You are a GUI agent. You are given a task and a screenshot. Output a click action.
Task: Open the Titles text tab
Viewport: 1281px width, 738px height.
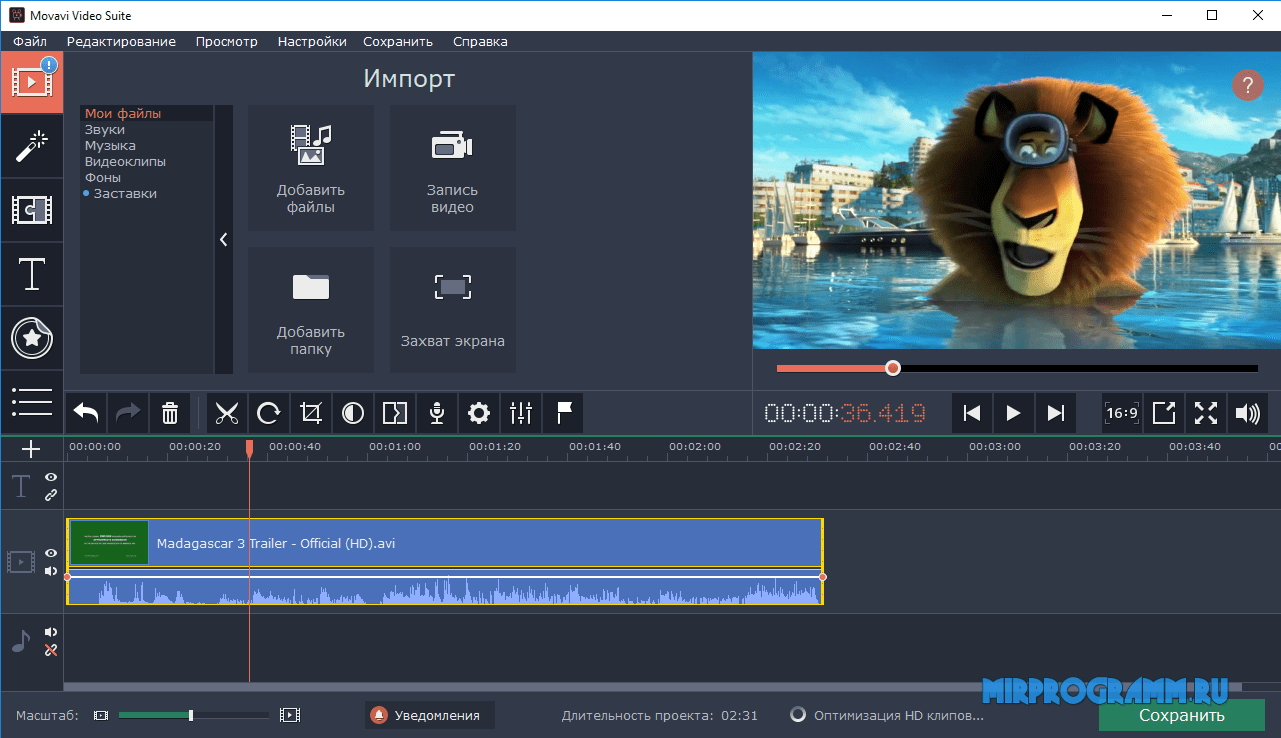point(32,274)
